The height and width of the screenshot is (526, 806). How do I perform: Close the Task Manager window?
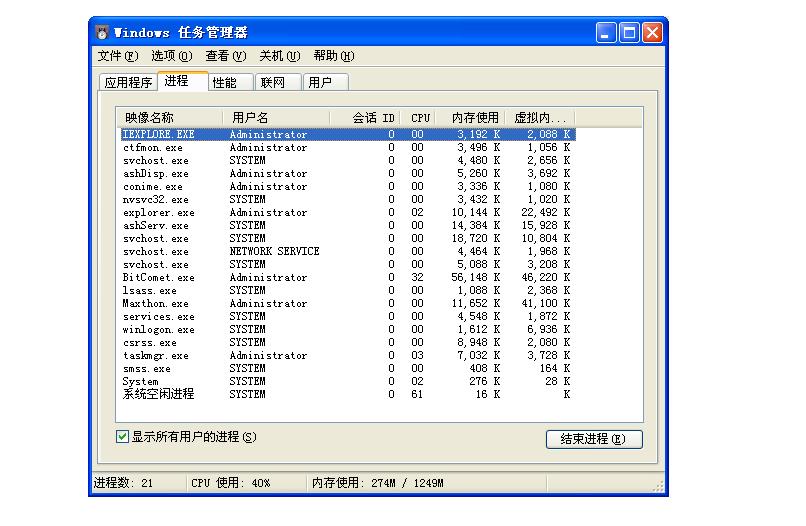(652, 32)
